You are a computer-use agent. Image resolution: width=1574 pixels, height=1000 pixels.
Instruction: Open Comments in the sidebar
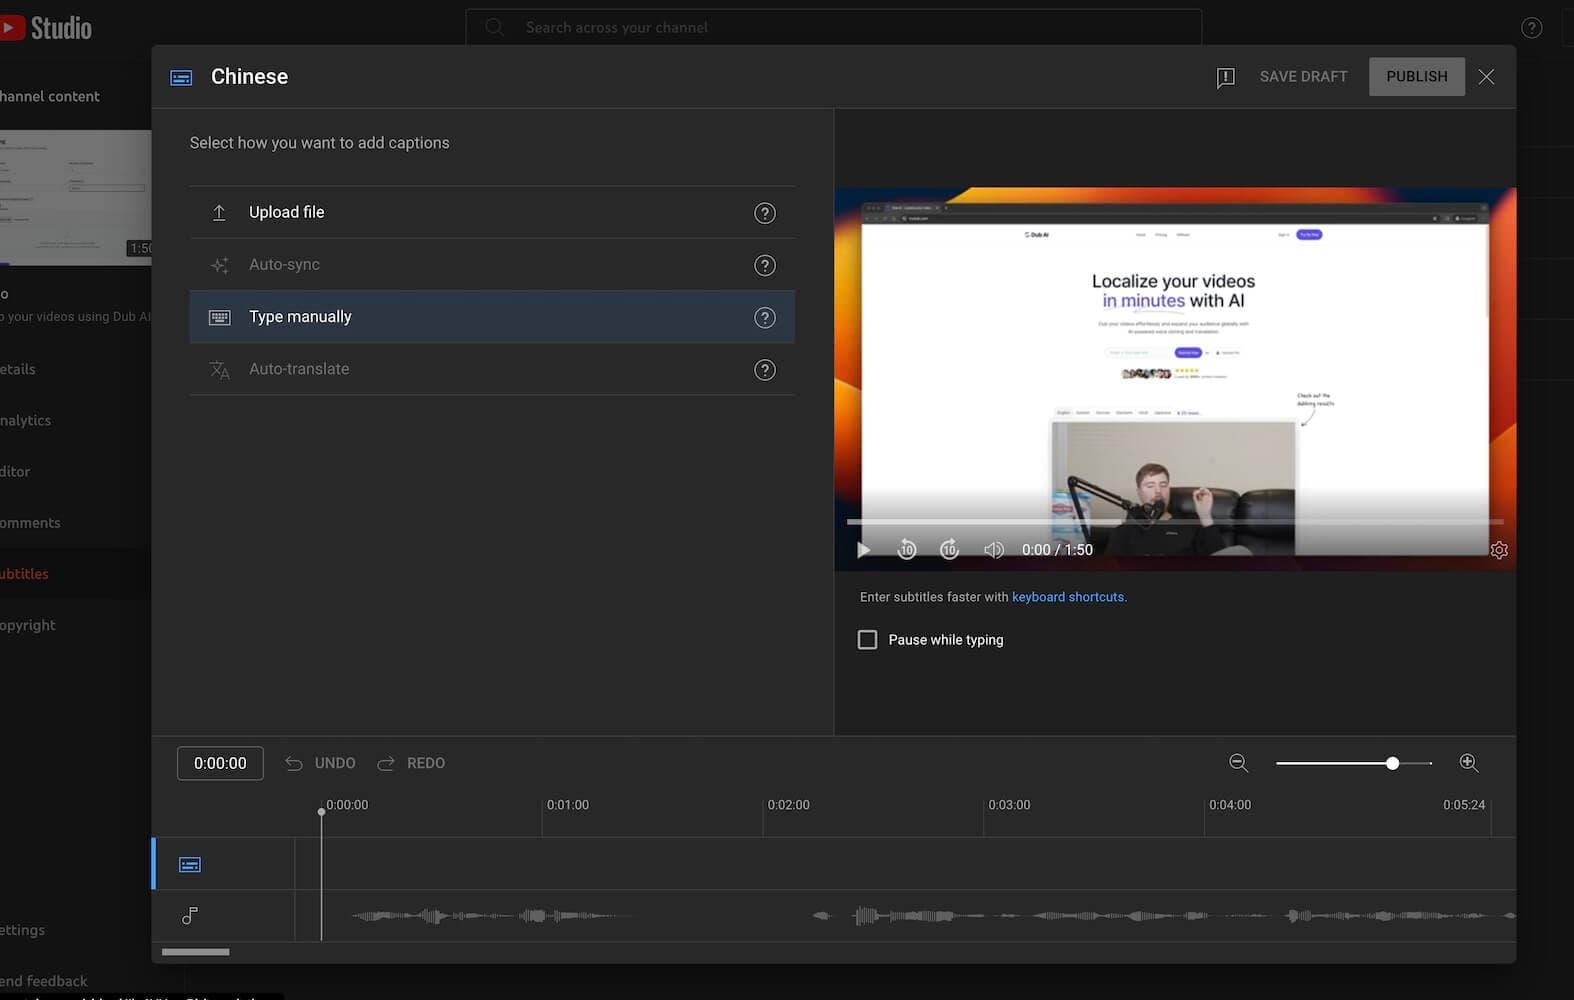point(30,523)
